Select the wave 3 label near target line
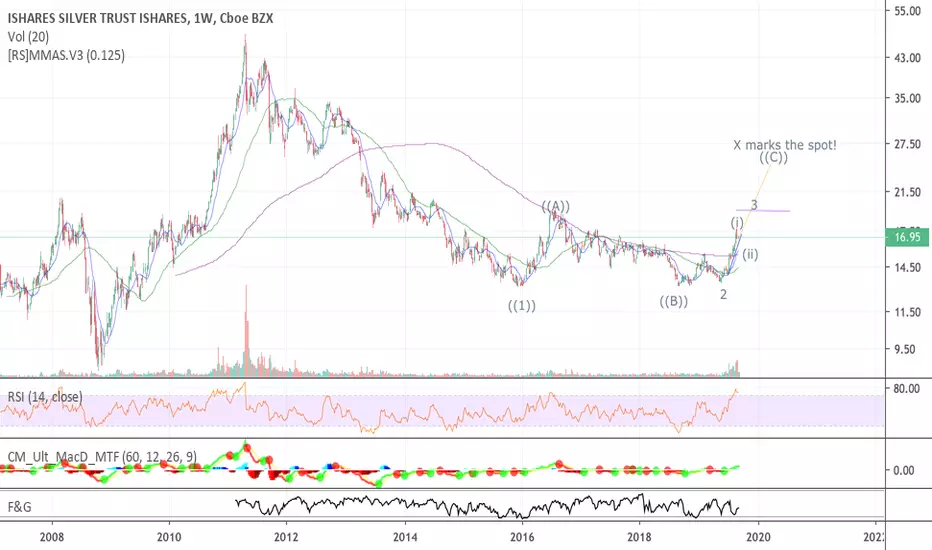This screenshot has width=932, height=550. [754, 205]
